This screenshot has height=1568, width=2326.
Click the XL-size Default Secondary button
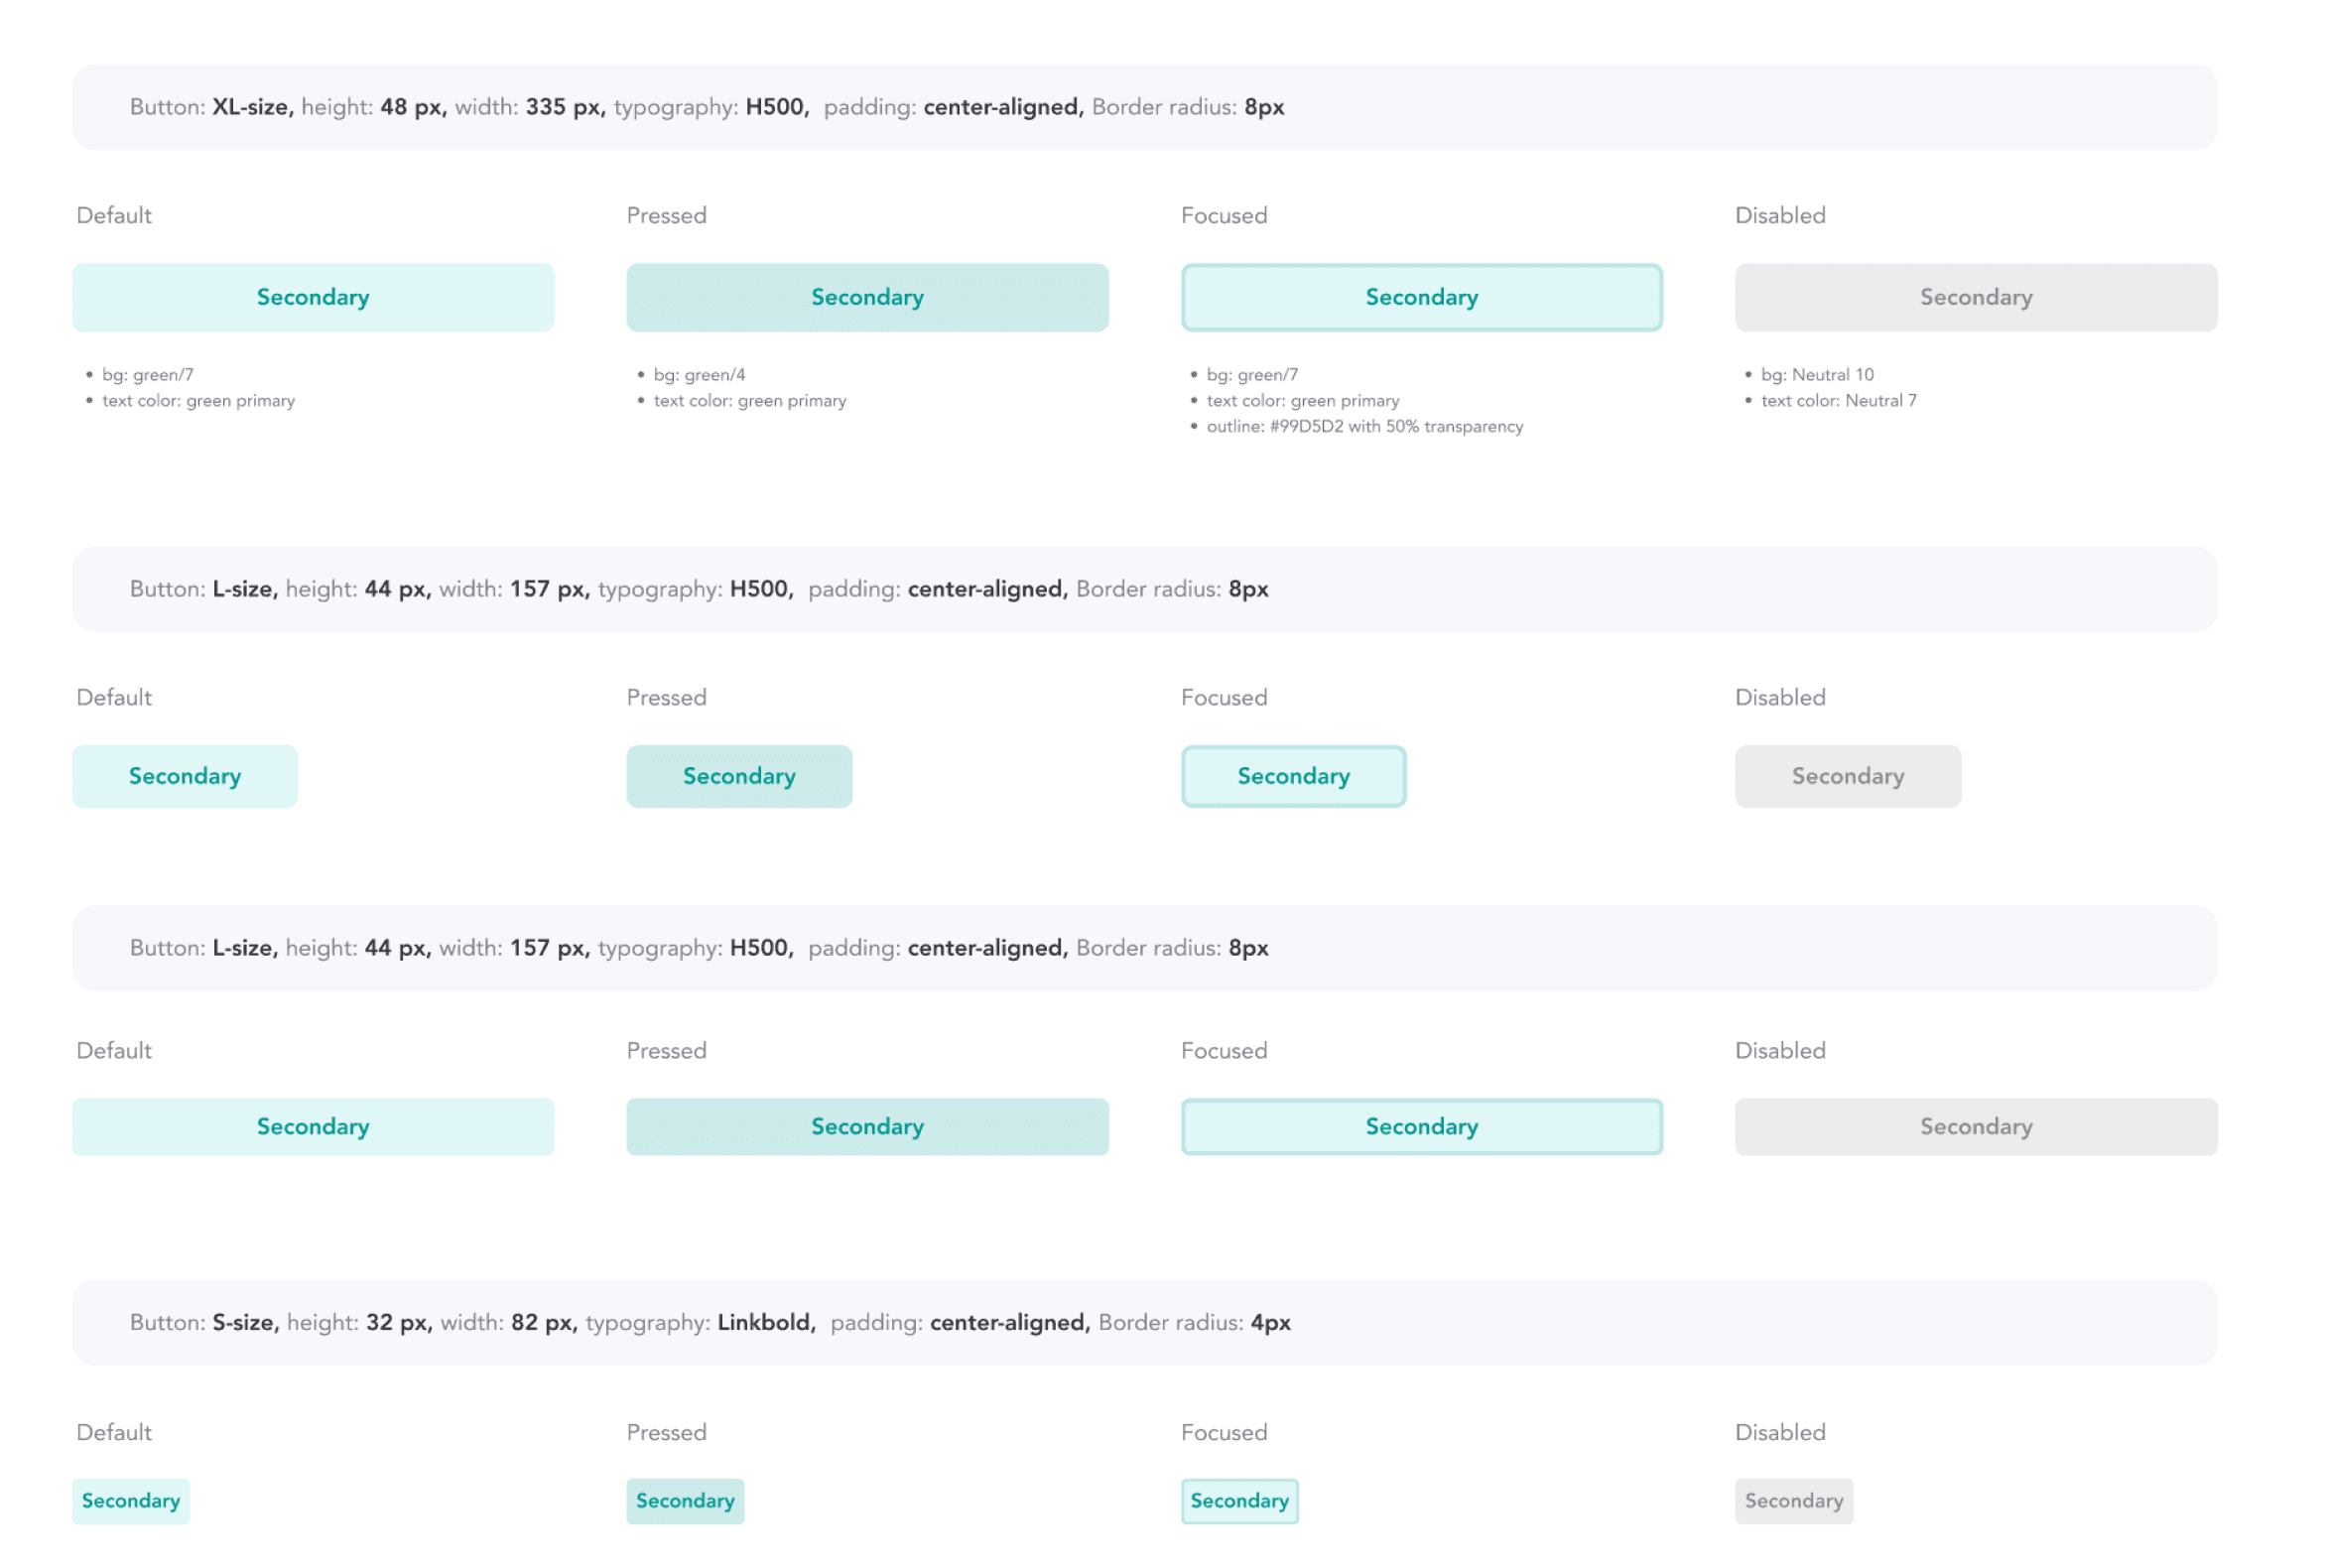313,297
